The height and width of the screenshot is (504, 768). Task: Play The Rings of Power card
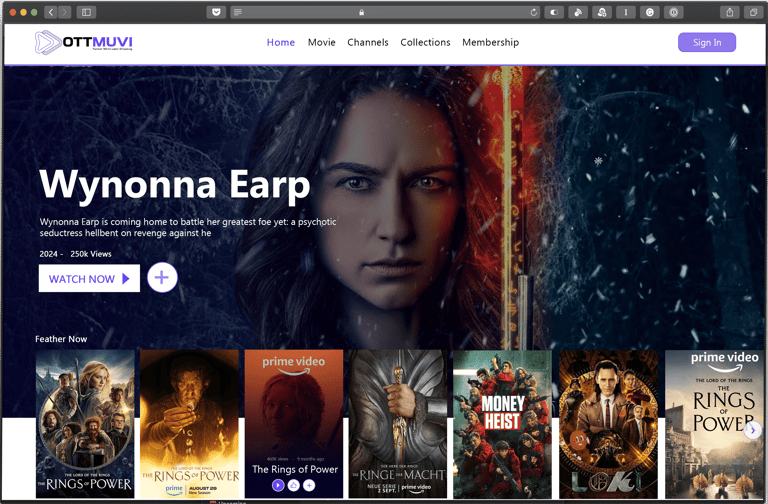pyautogui.click(x=278, y=485)
